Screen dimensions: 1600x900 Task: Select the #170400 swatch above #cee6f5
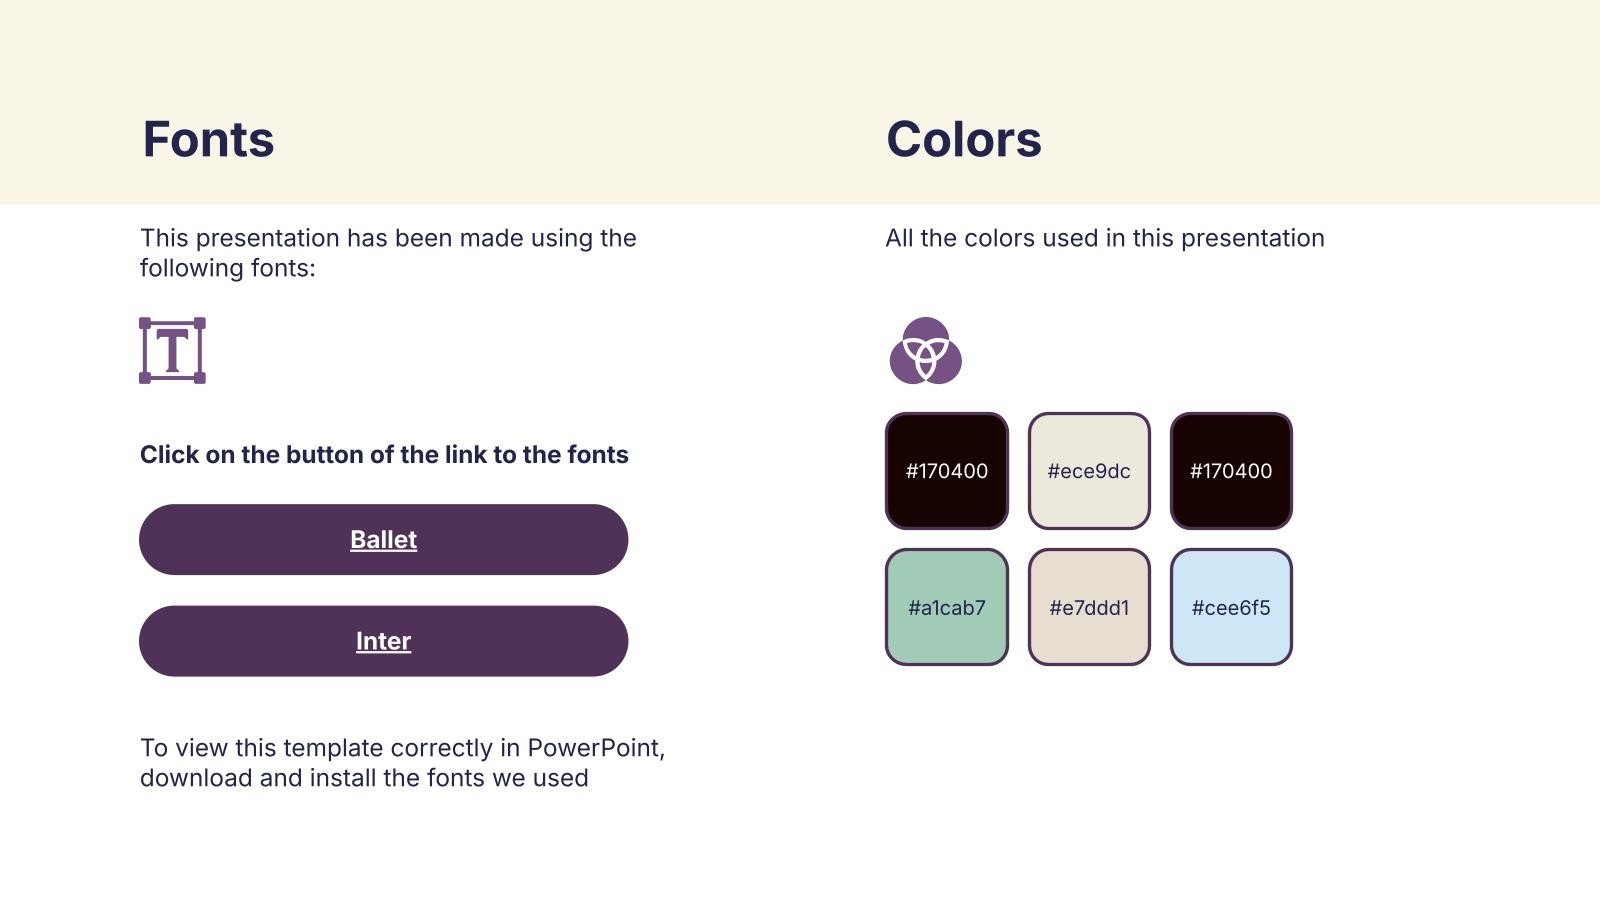tap(1231, 471)
